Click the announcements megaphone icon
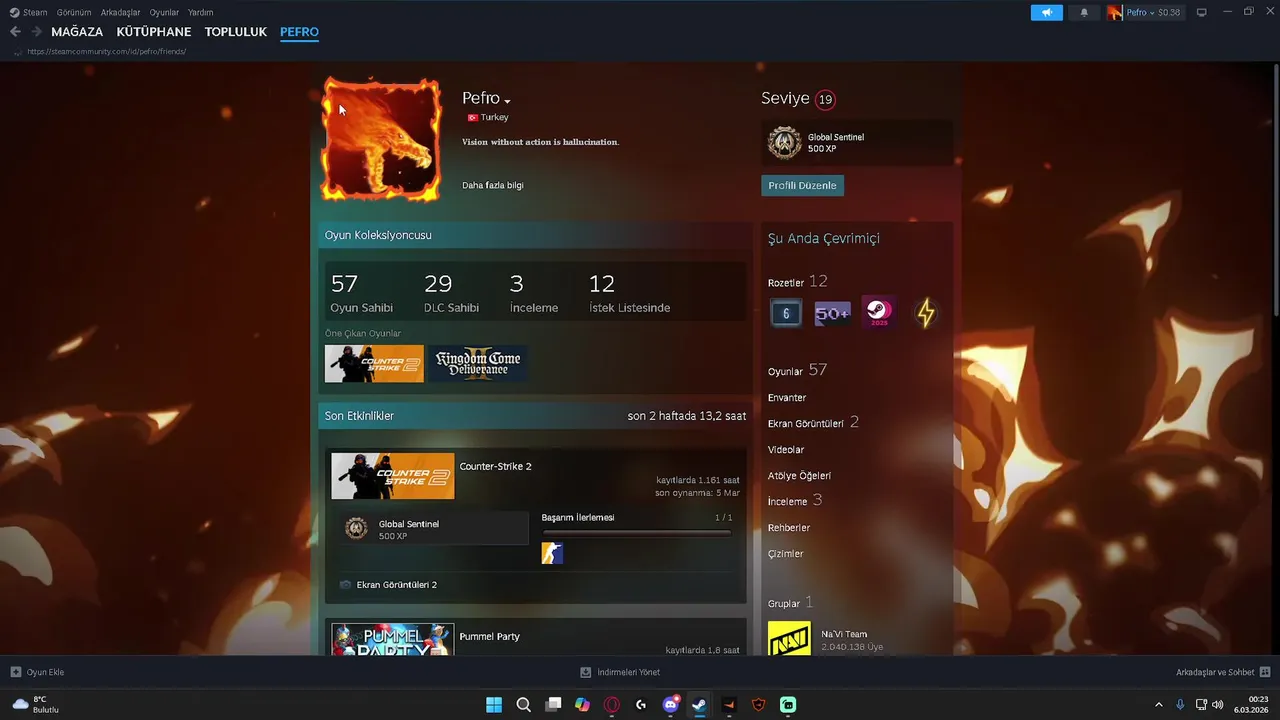Image resolution: width=1280 pixels, height=720 pixels. click(1047, 13)
